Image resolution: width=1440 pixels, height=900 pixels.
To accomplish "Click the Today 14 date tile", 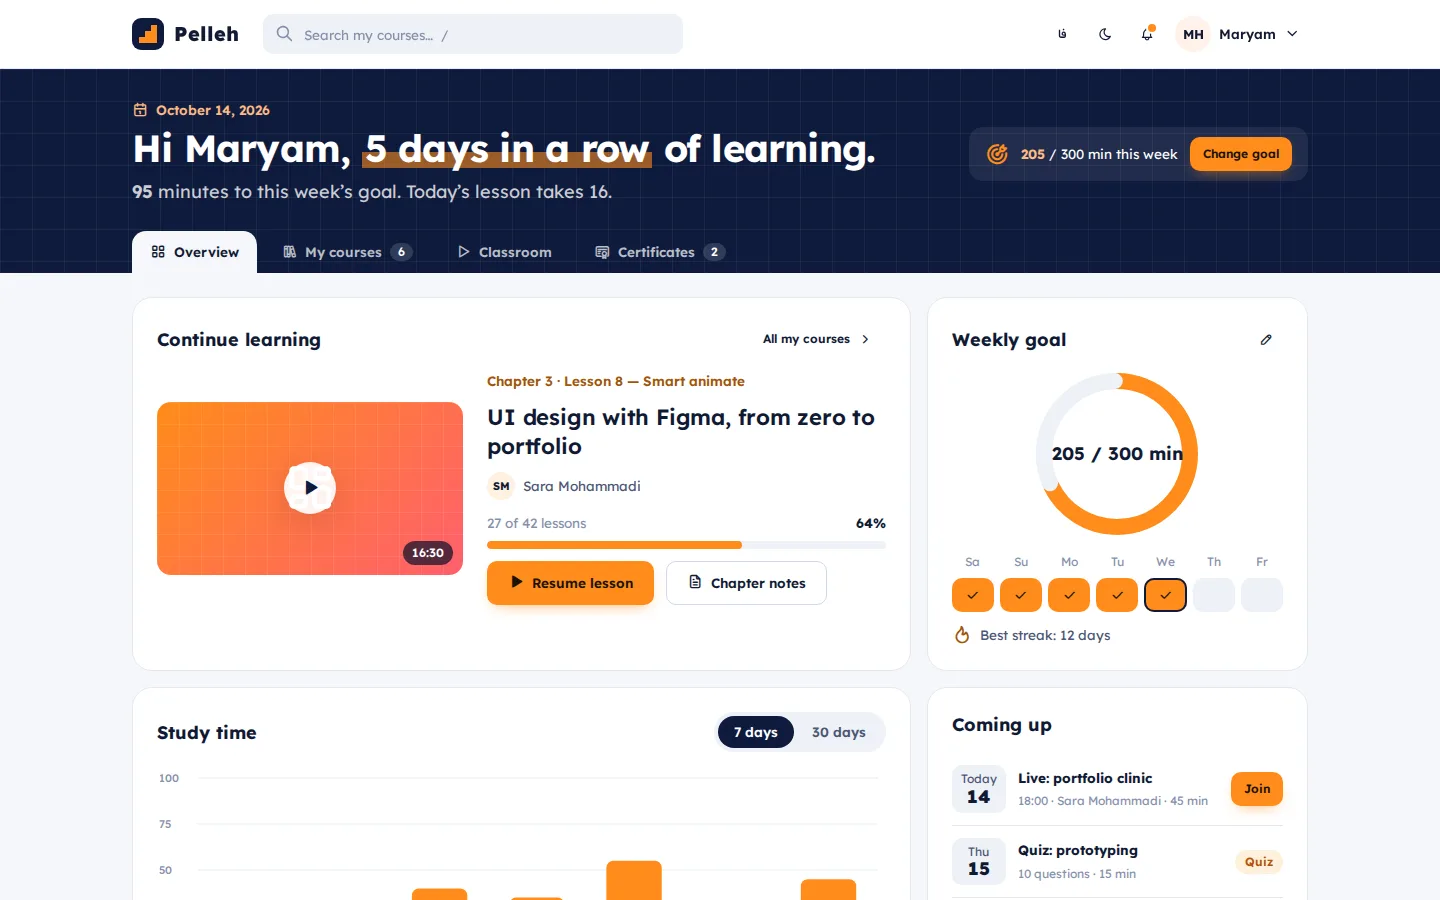I will coord(979,789).
